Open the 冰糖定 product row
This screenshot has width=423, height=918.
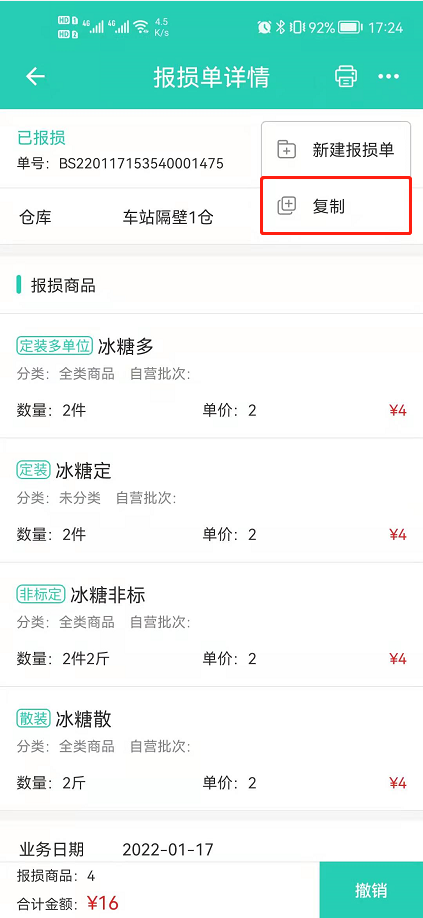[x=211, y=501]
